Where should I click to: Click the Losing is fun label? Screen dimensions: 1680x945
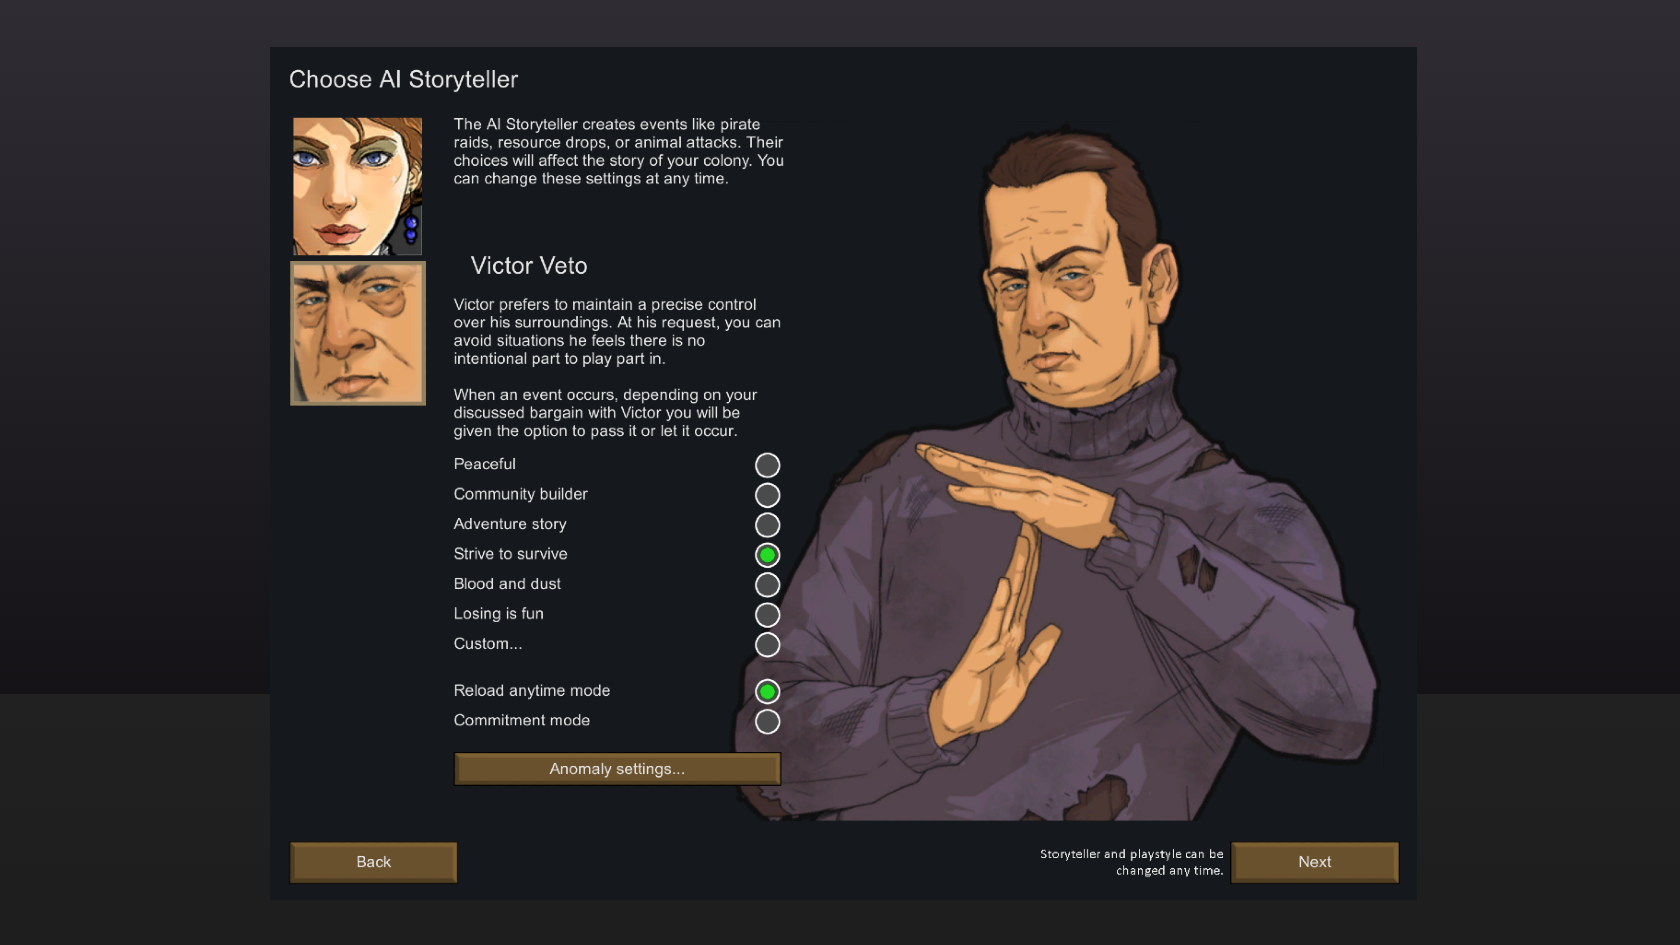pos(498,614)
